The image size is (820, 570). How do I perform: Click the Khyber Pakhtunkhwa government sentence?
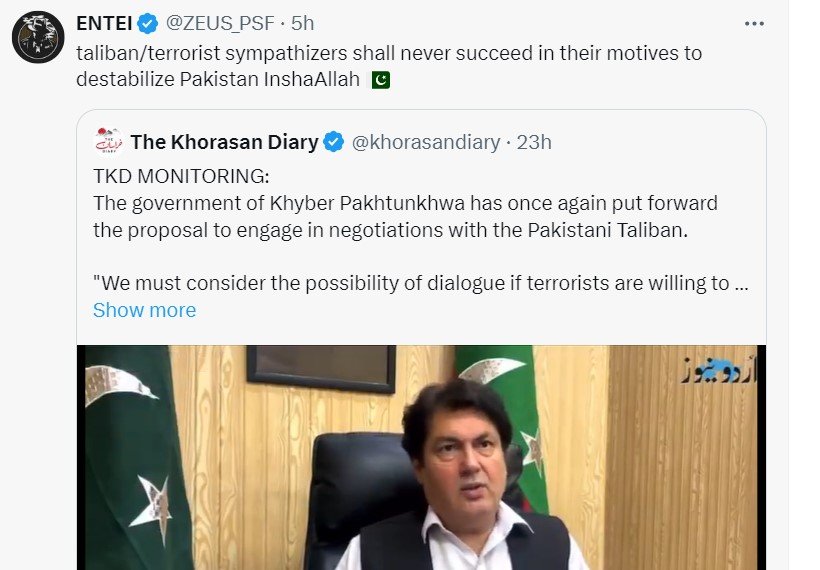(405, 216)
